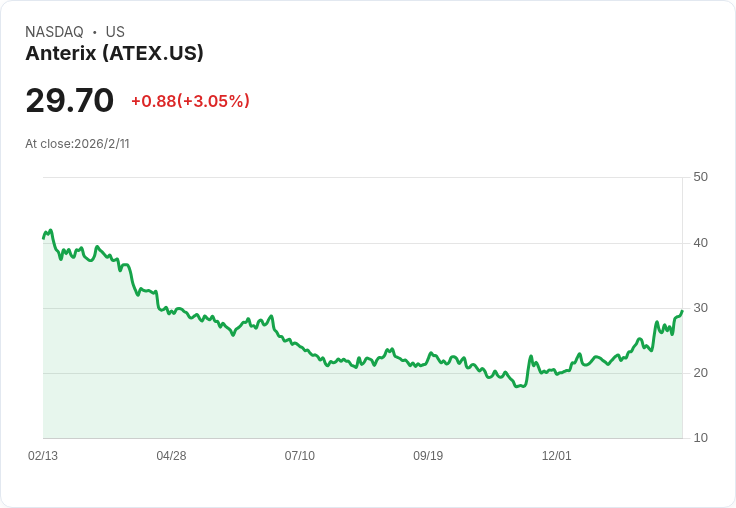Select the 02/13 date axis label
The height and width of the screenshot is (508, 736).
click(x=43, y=456)
